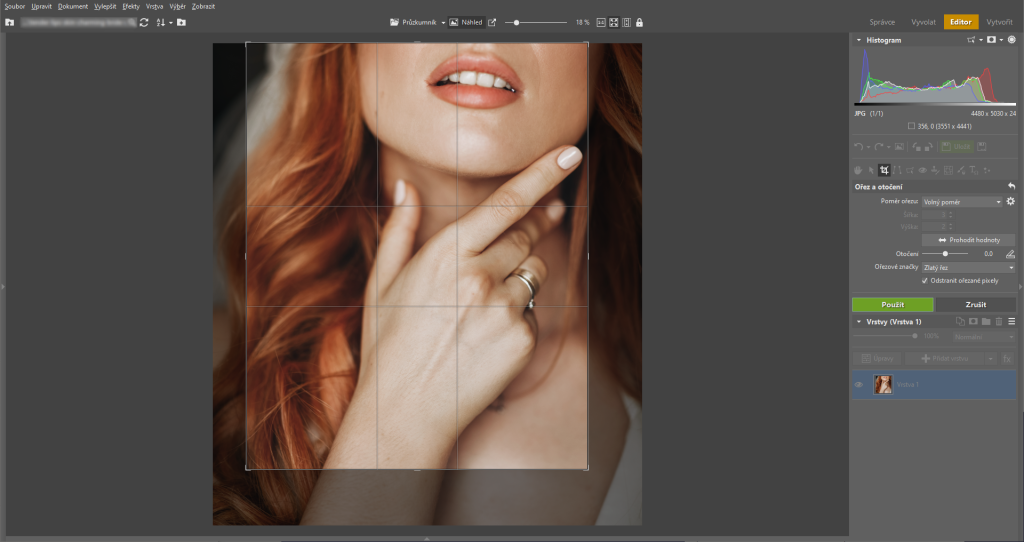Viewport: 1024px width, 542px height.
Task: Collapse the Vrstvy panel
Action: click(859, 321)
